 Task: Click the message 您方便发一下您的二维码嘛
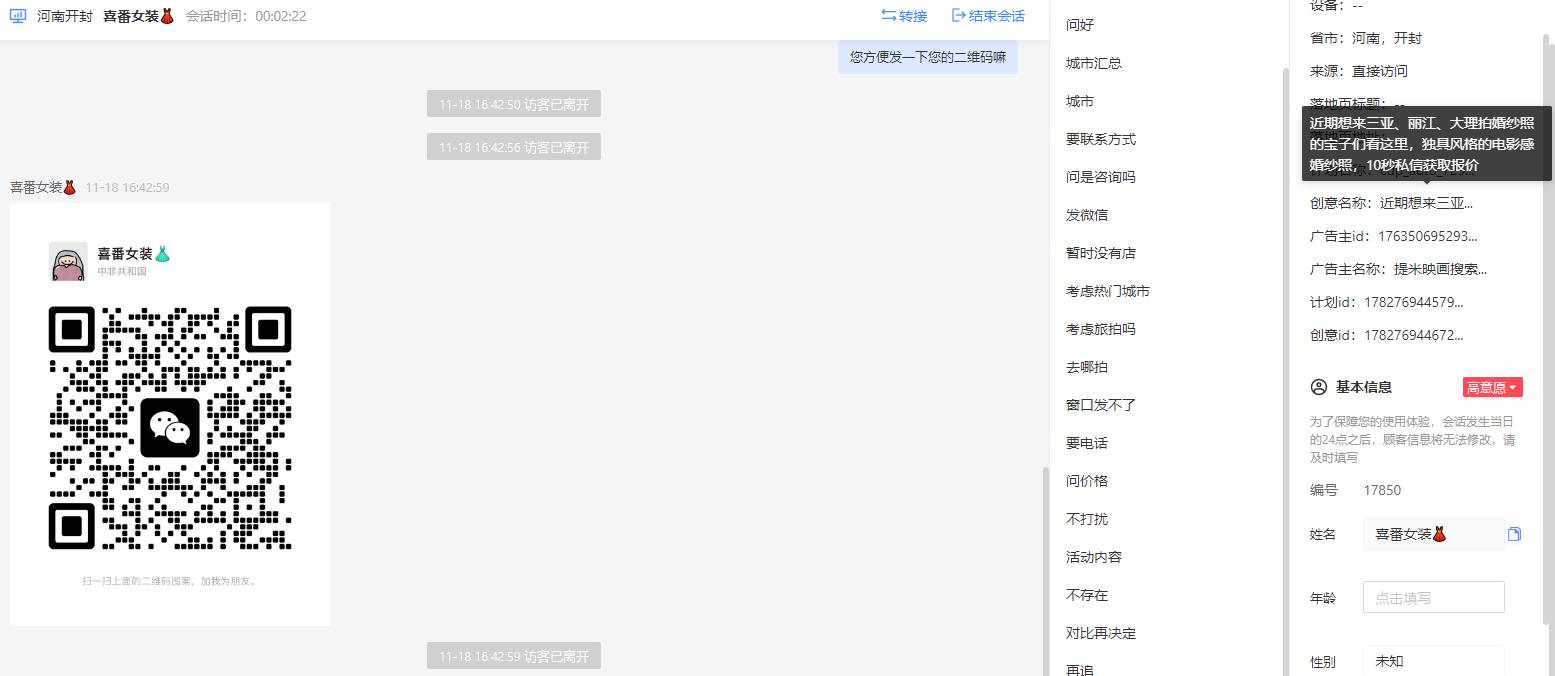click(928, 57)
